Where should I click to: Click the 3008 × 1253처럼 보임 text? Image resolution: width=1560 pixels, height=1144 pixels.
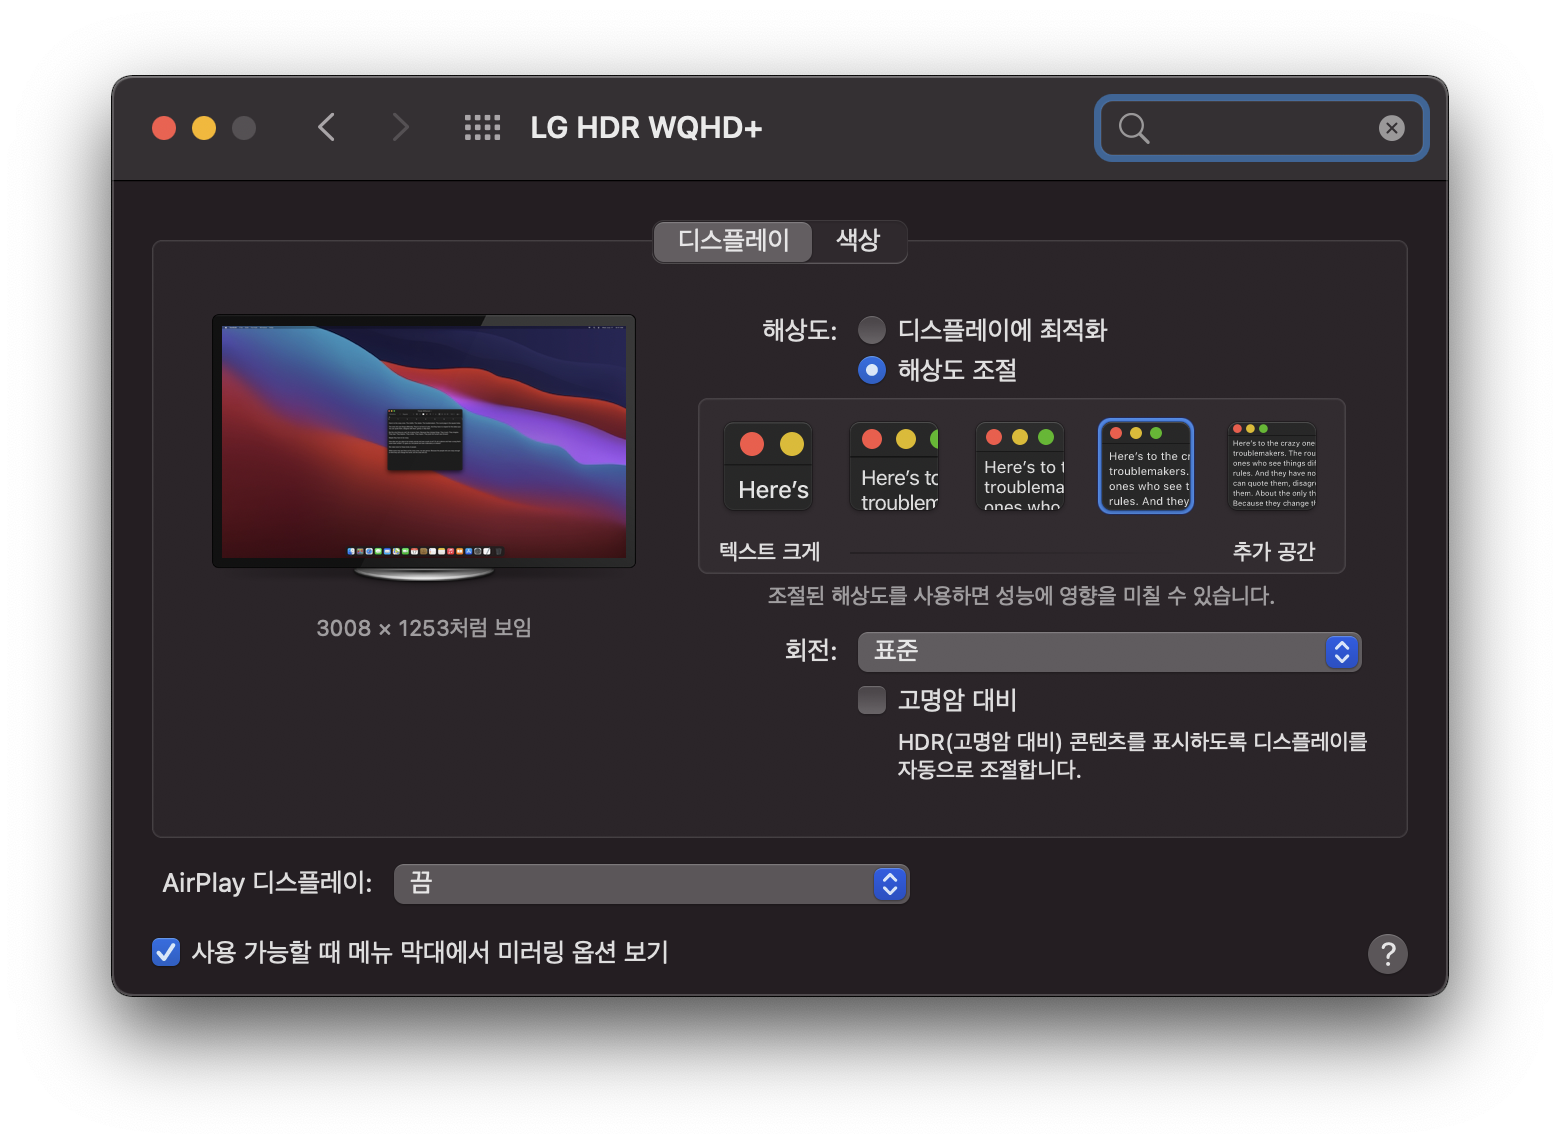point(424,628)
